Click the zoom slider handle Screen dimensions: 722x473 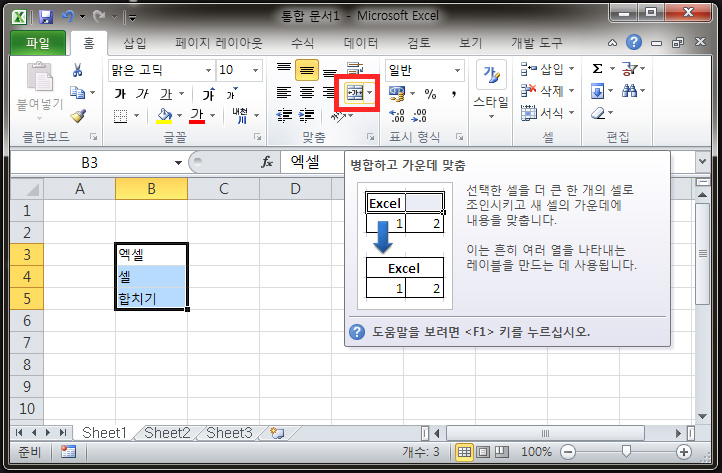(x=626, y=452)
